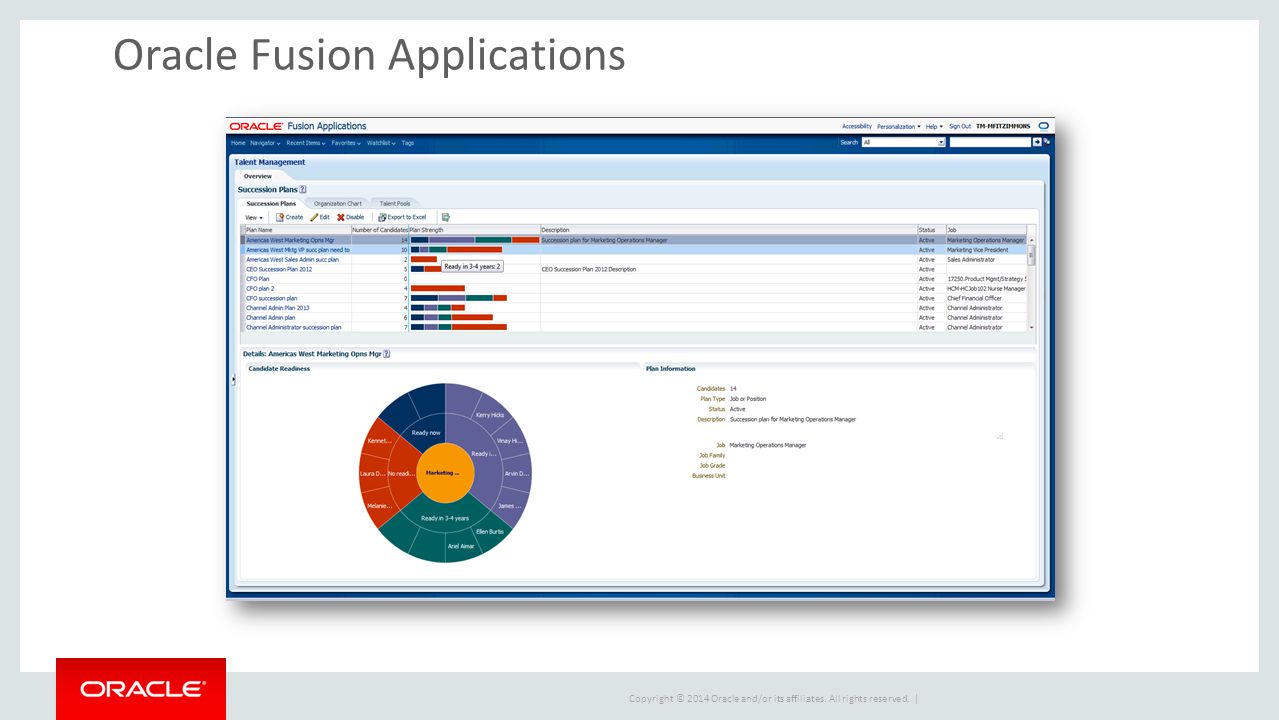Switch to the Talent Pools tab

click(395, 203)
